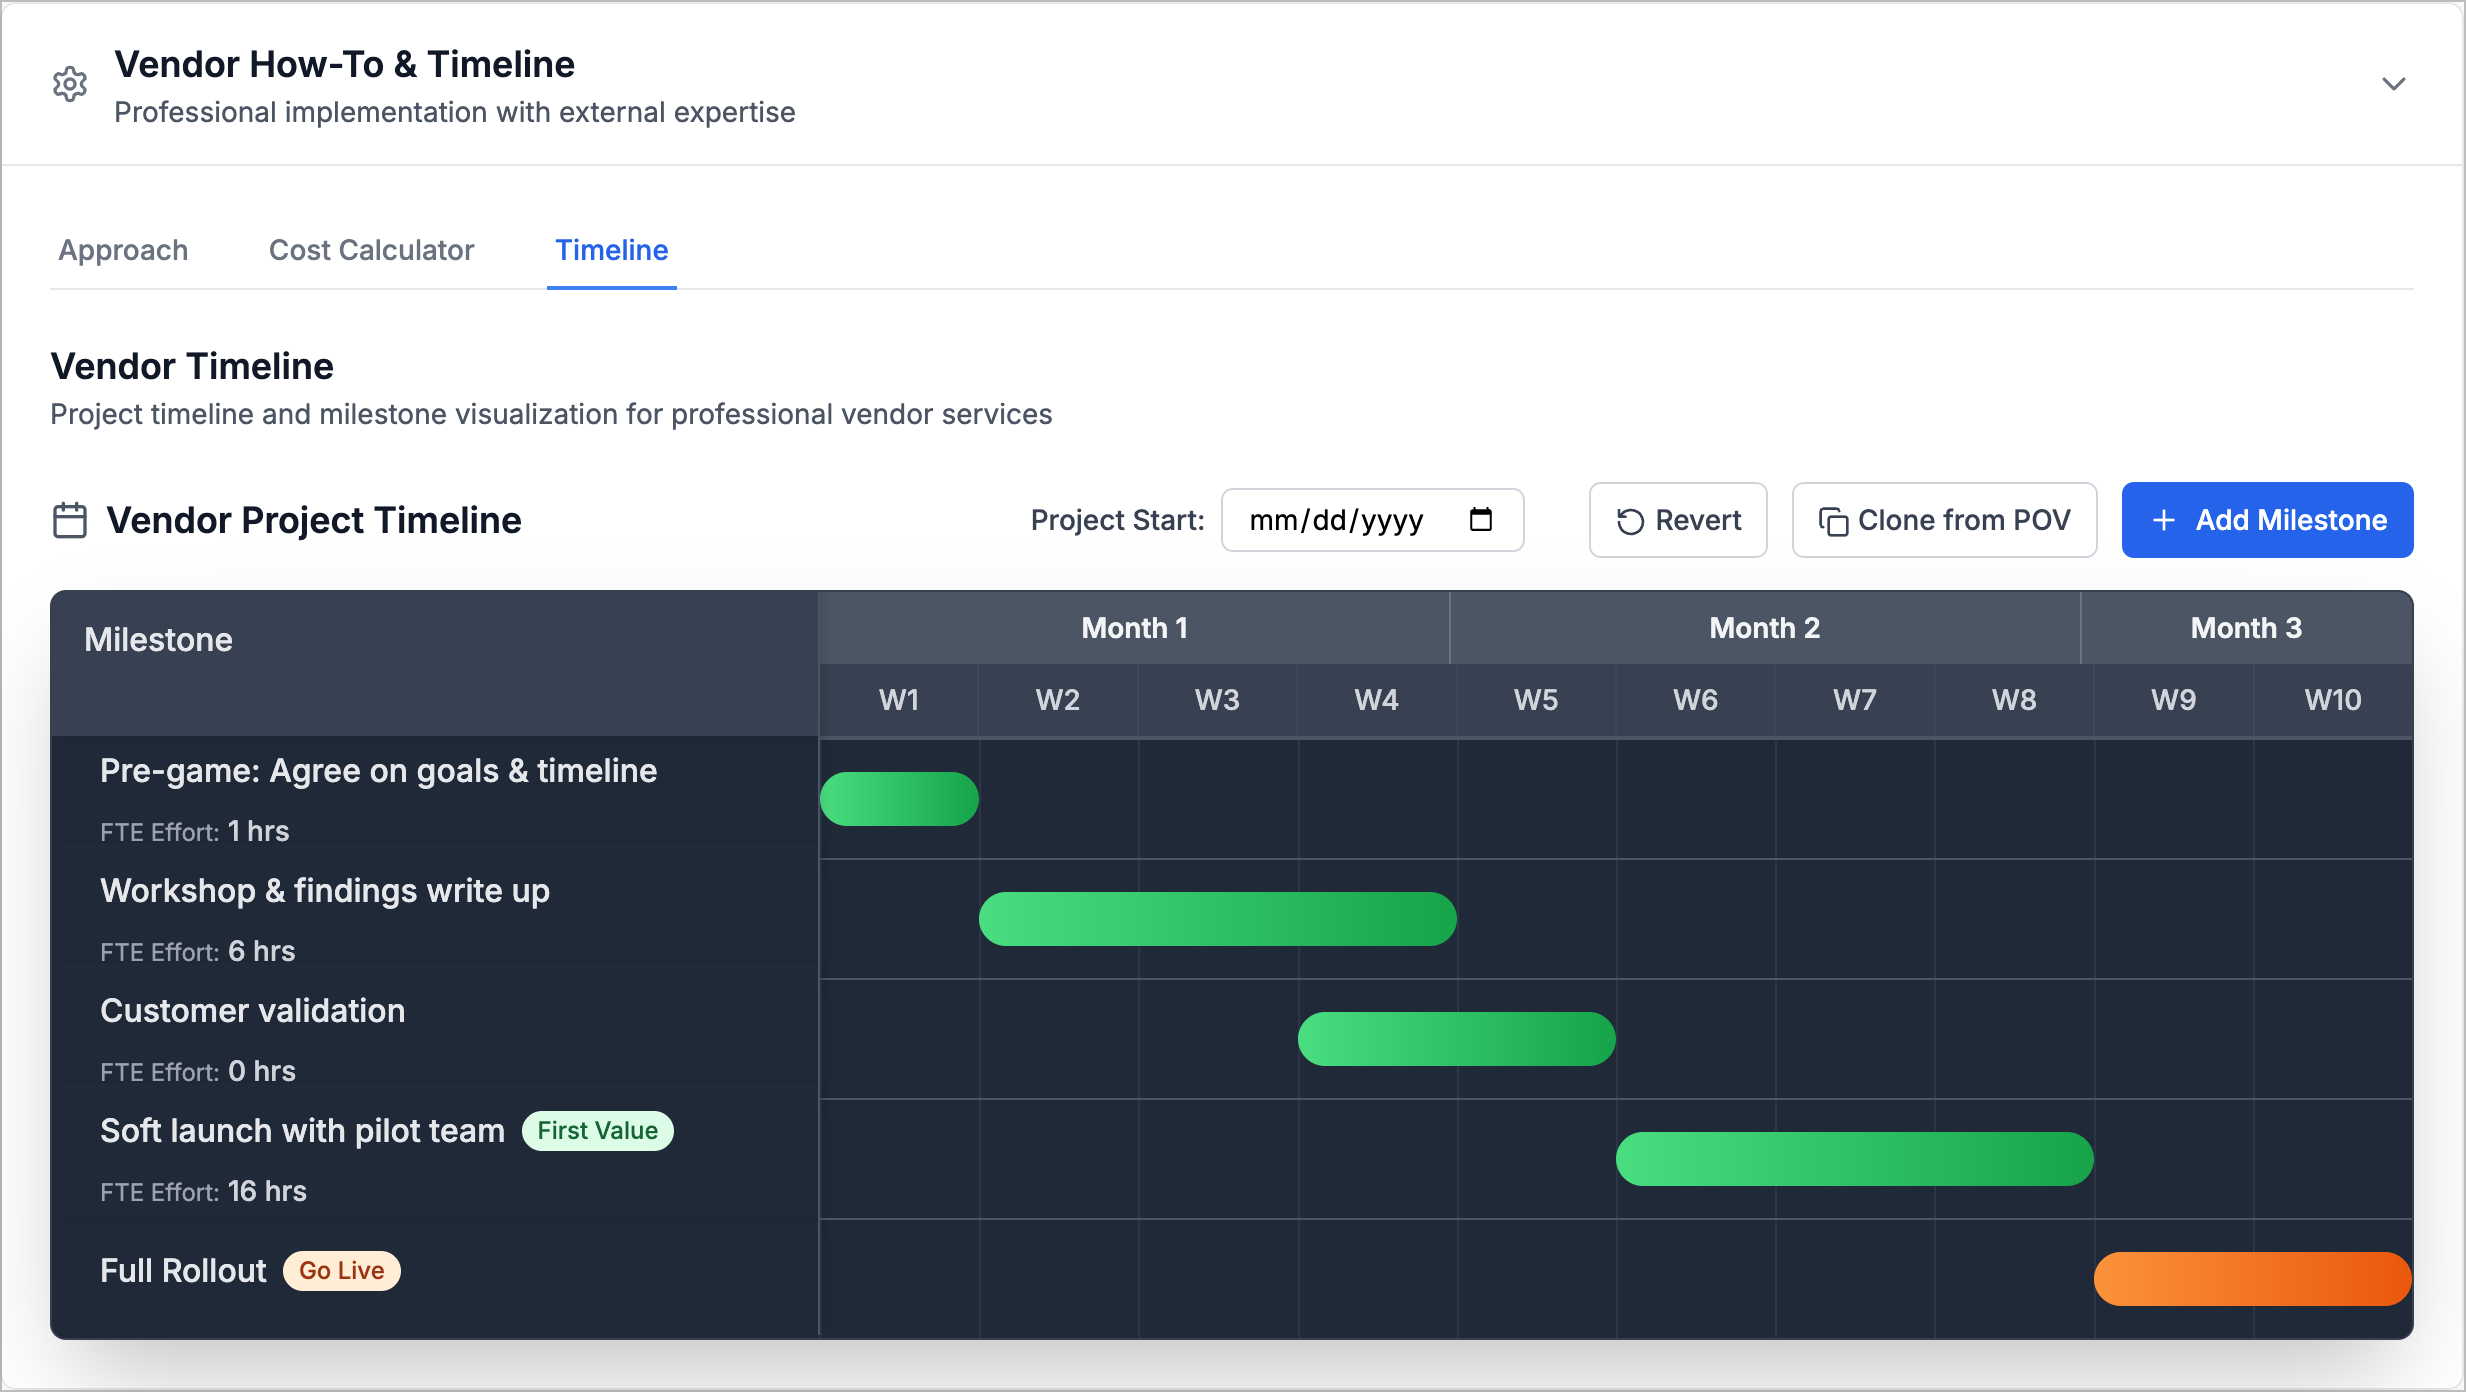Open the settings gear icon
This screenshot has height=1392, width=2466.
(70, 84)
